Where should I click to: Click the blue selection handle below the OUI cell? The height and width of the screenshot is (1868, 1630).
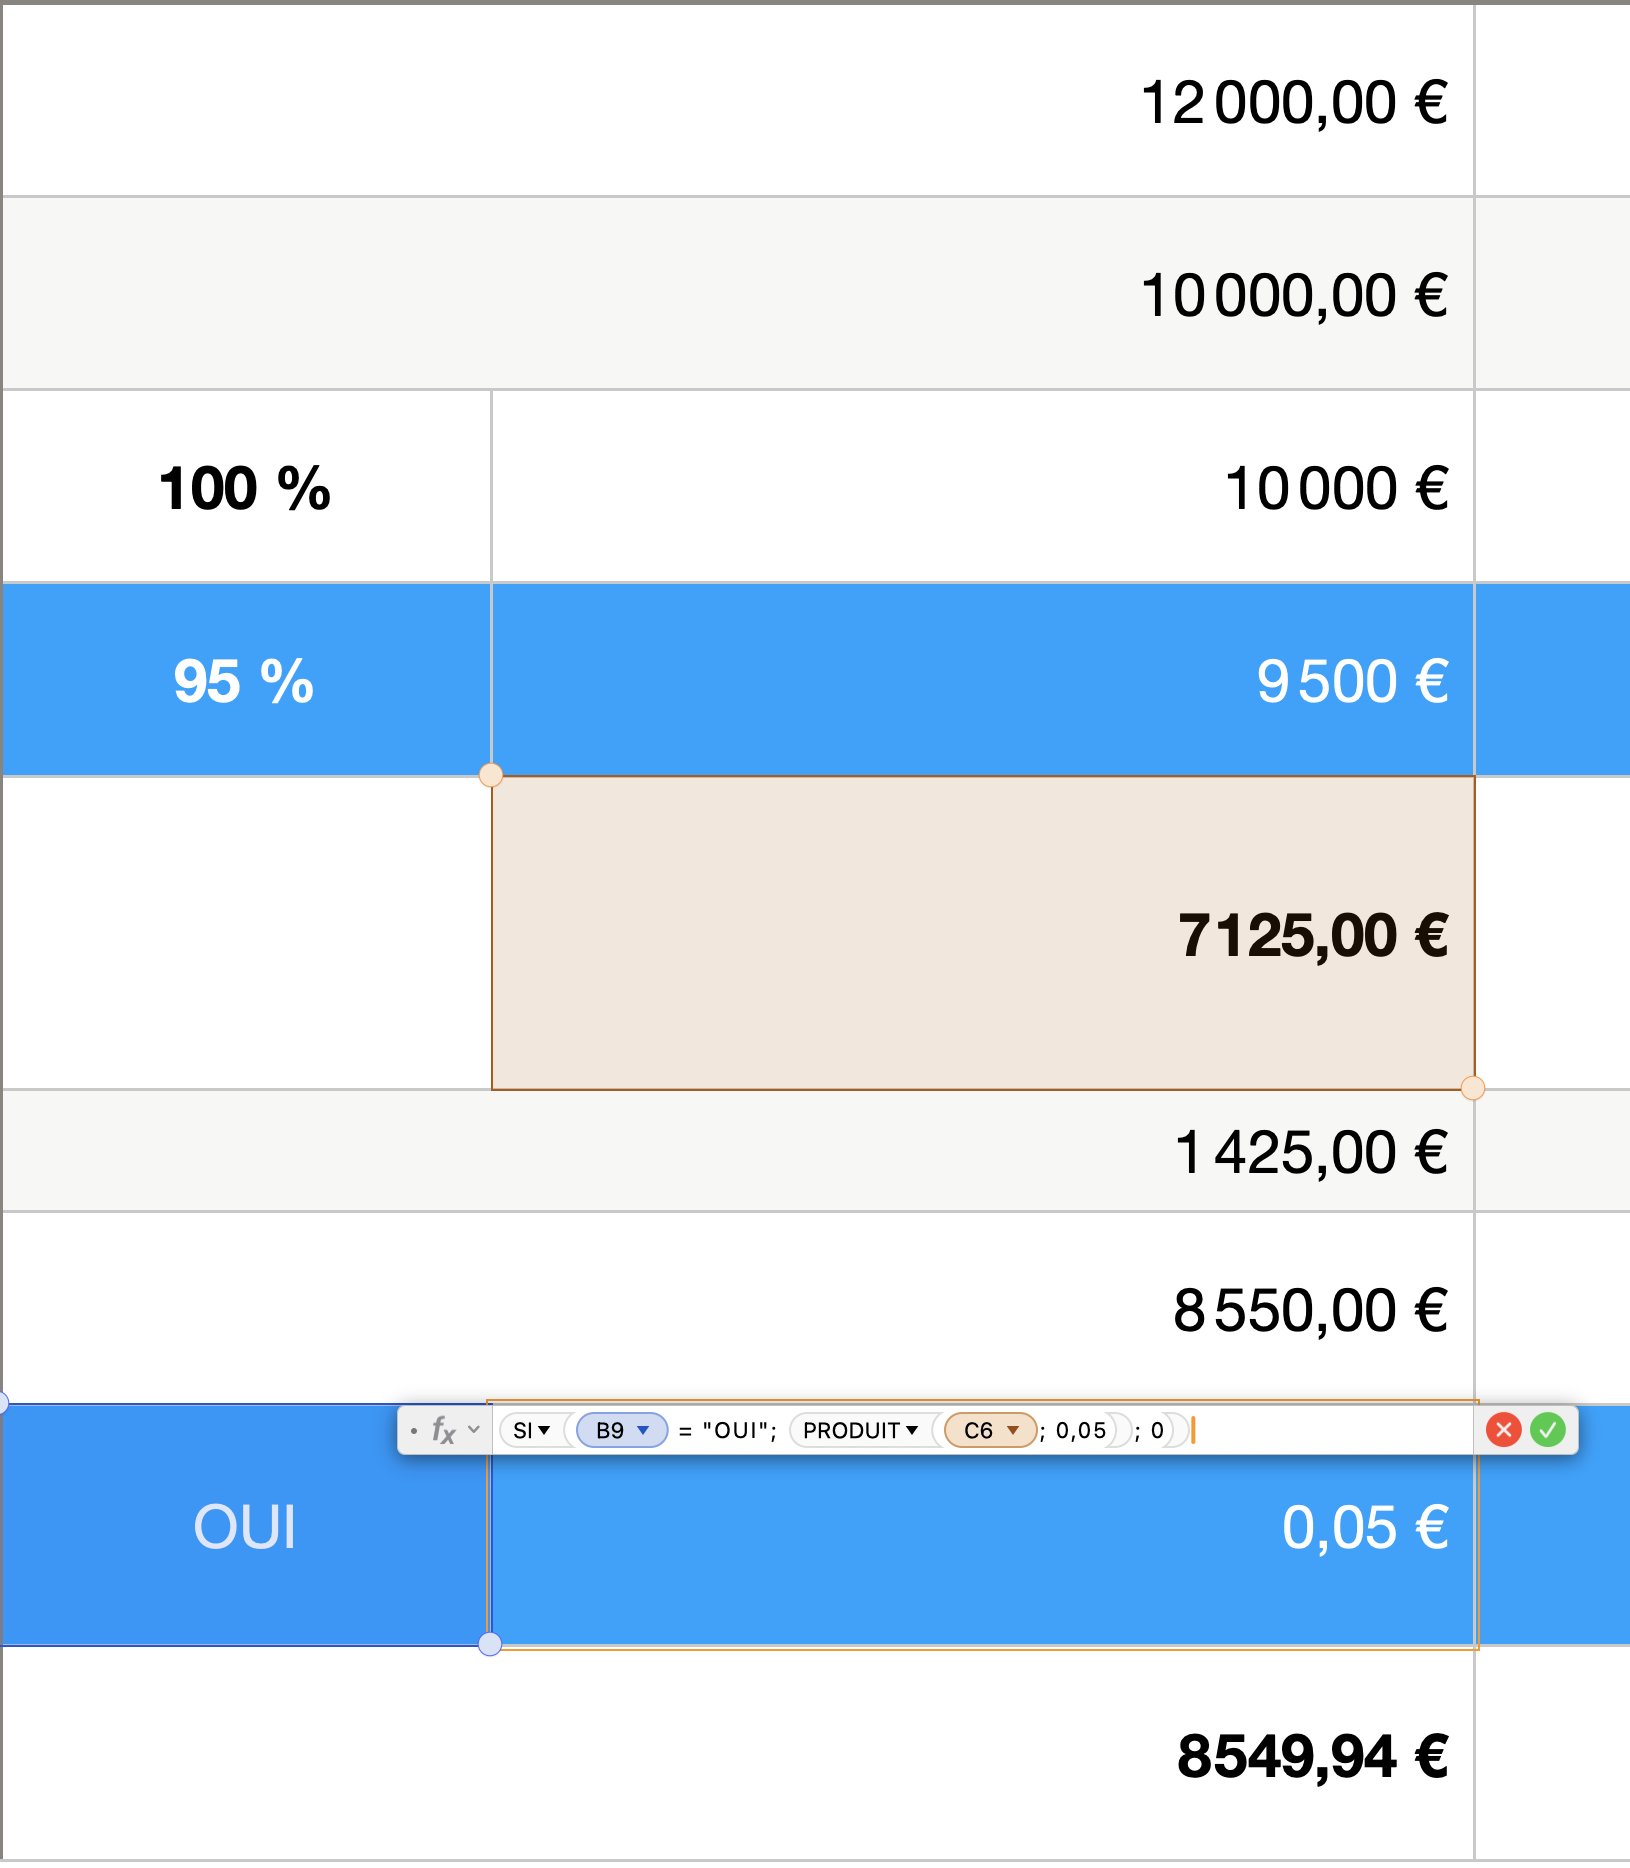coord(490,1644)
